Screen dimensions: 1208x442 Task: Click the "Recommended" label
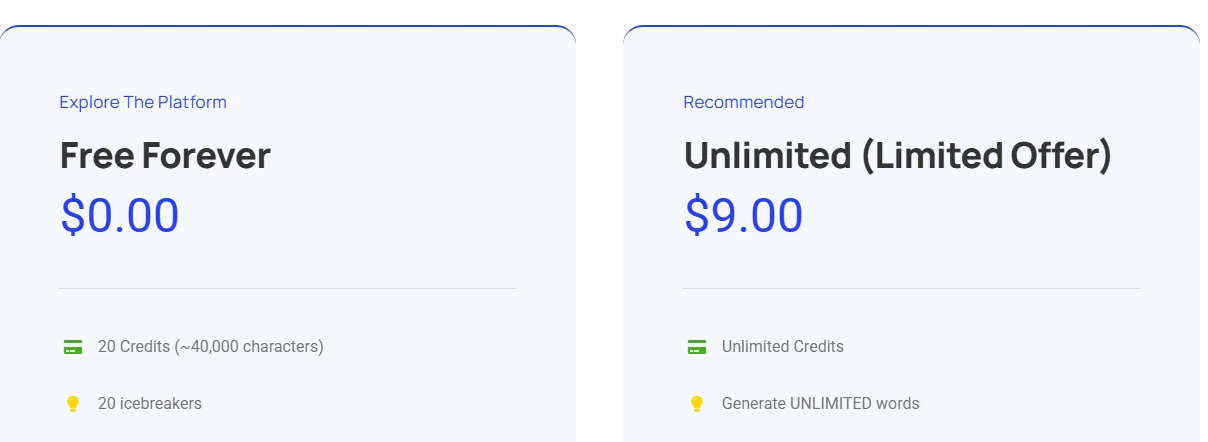pos(743,102)
